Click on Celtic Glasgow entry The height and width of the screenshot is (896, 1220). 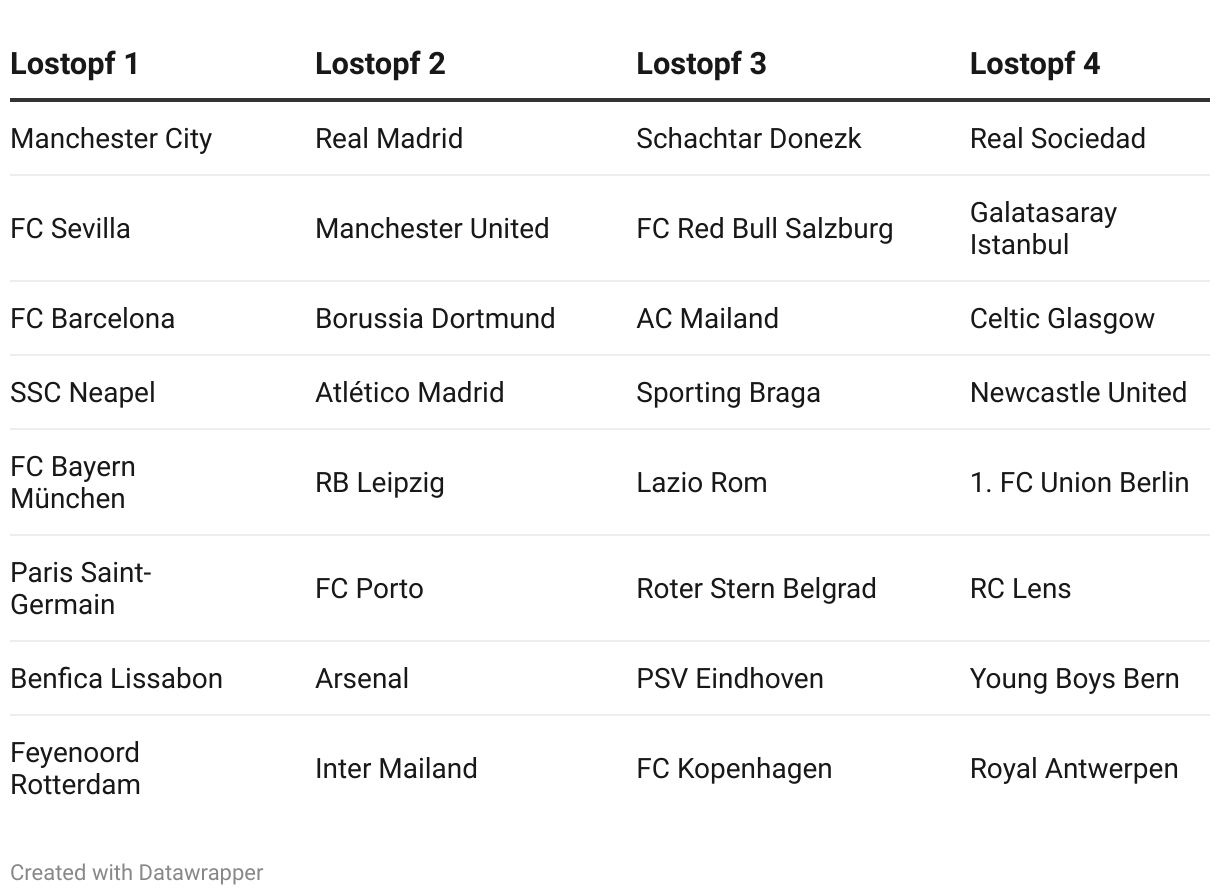(x=1062, y=319)
